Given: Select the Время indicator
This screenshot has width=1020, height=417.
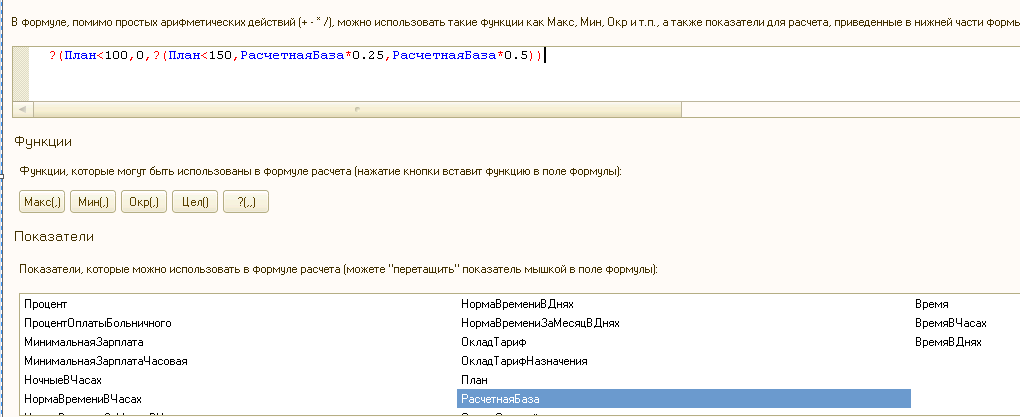Looking at the screenshot, I should (932, 304).
